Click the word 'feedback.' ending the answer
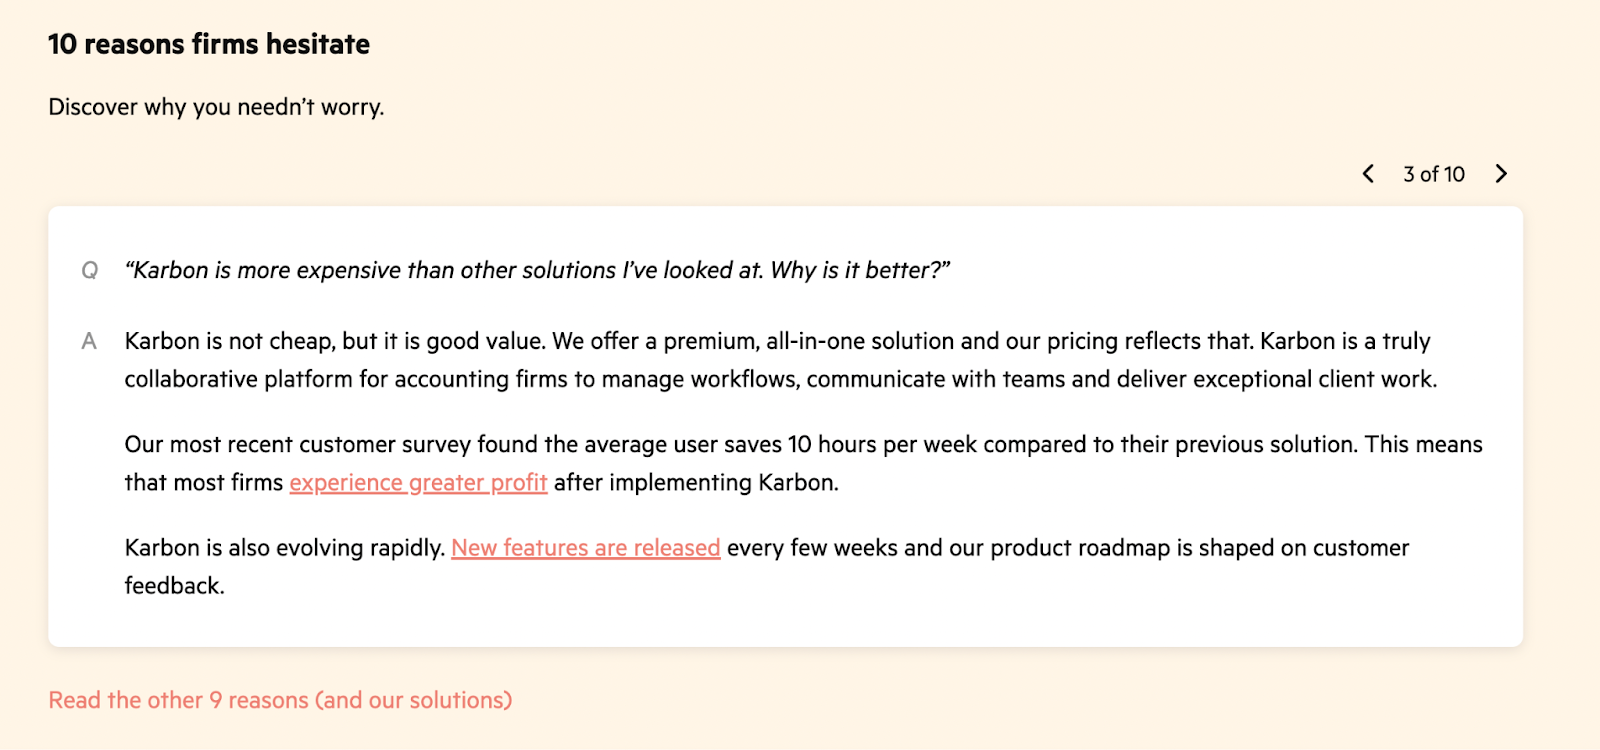The height and width of the screenshot is (750, 1600). pos(174,586)
